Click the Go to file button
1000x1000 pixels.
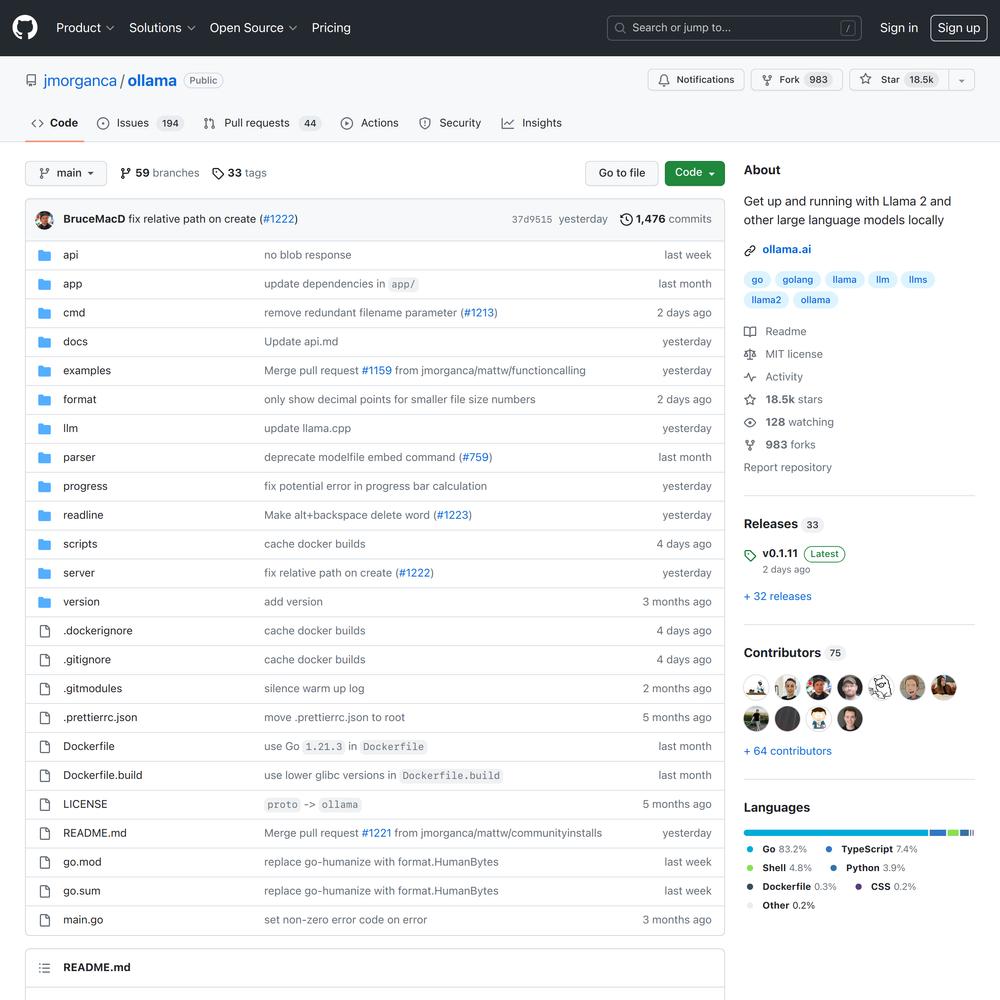click(621, 173)
